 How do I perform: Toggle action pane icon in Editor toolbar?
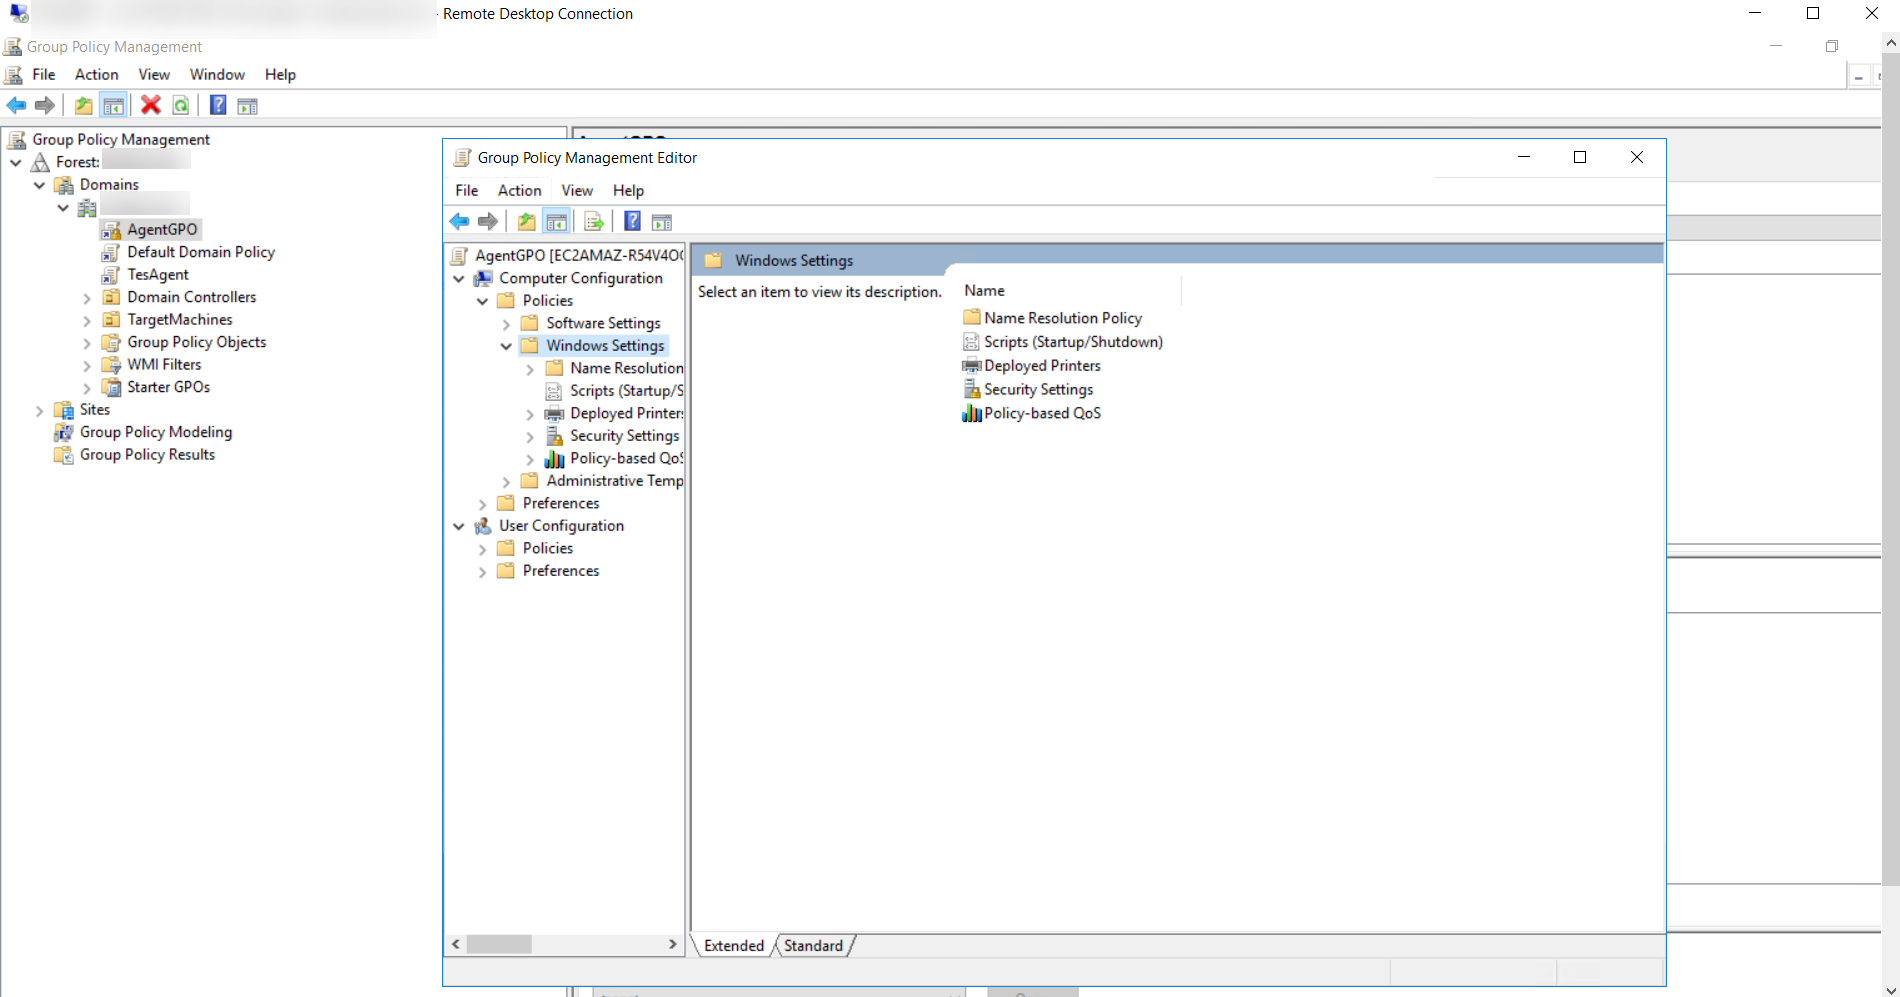pos(662,222)
